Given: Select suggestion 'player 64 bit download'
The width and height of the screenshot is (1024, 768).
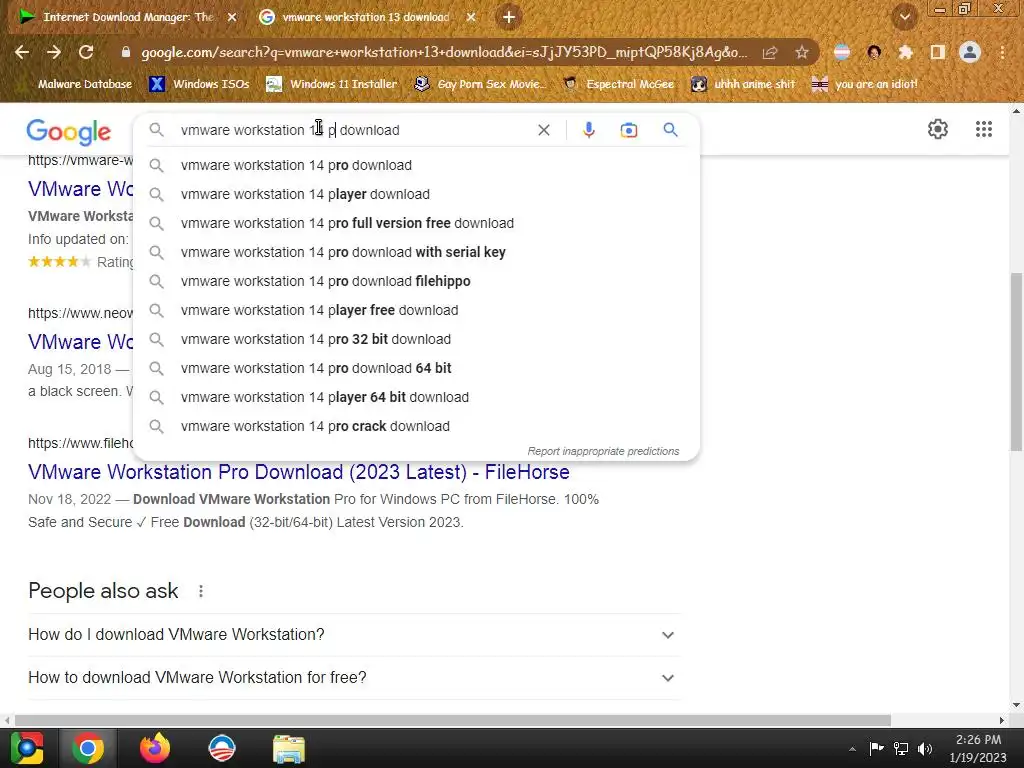Looking at the screenshot, I should pos(416,397).
